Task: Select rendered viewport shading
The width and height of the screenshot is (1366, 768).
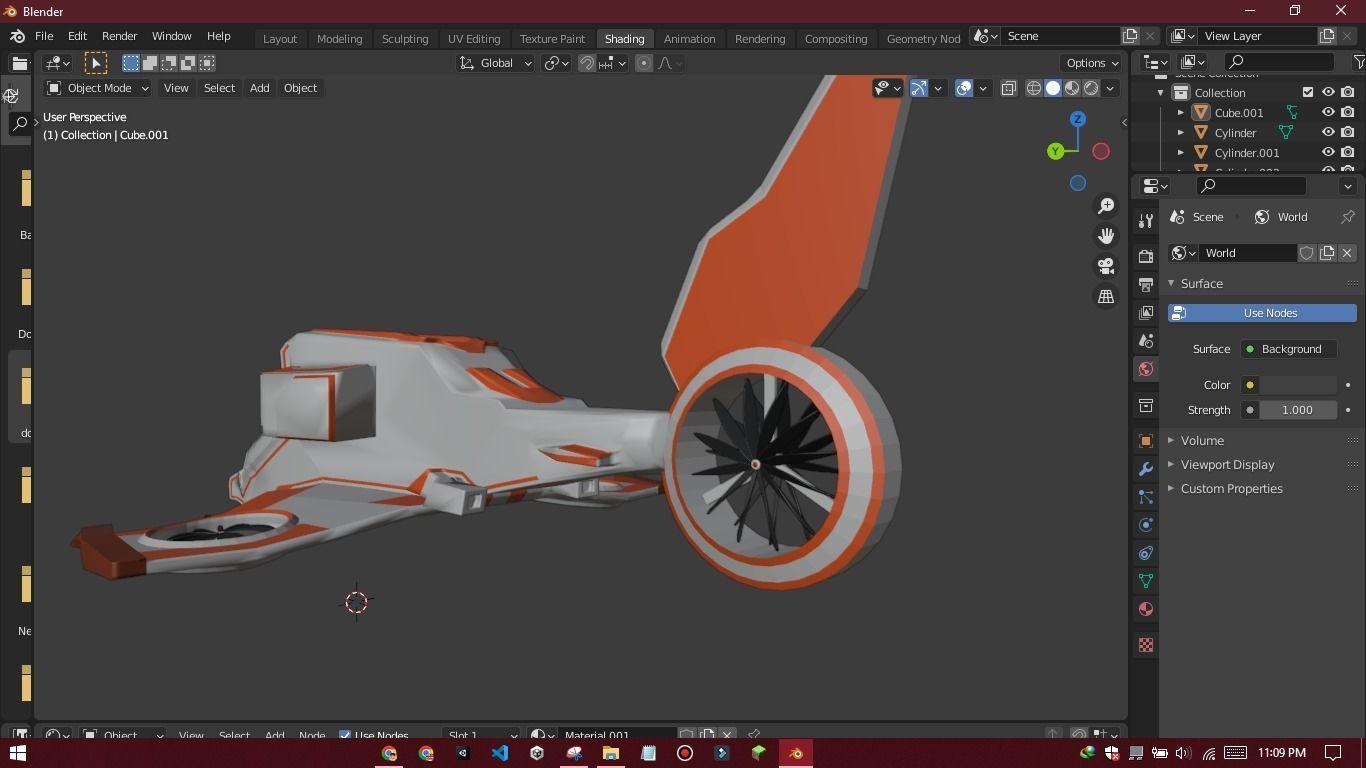Action: point(1091,88)
